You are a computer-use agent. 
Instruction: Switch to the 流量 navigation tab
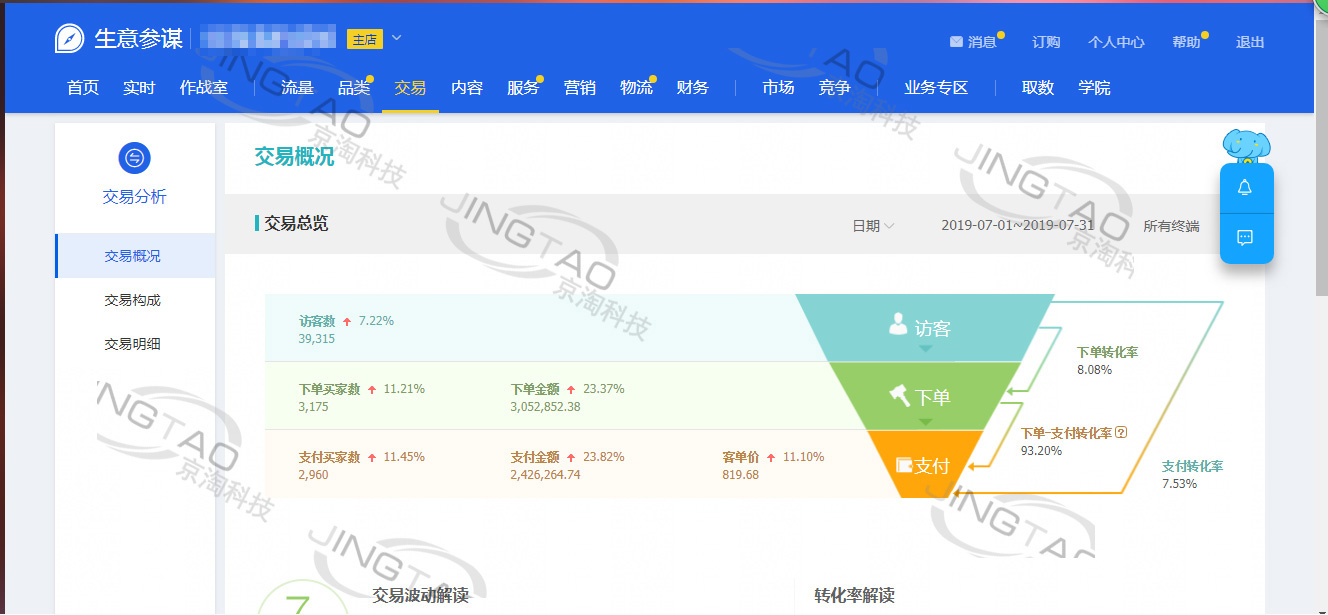(x=297, y=88)
